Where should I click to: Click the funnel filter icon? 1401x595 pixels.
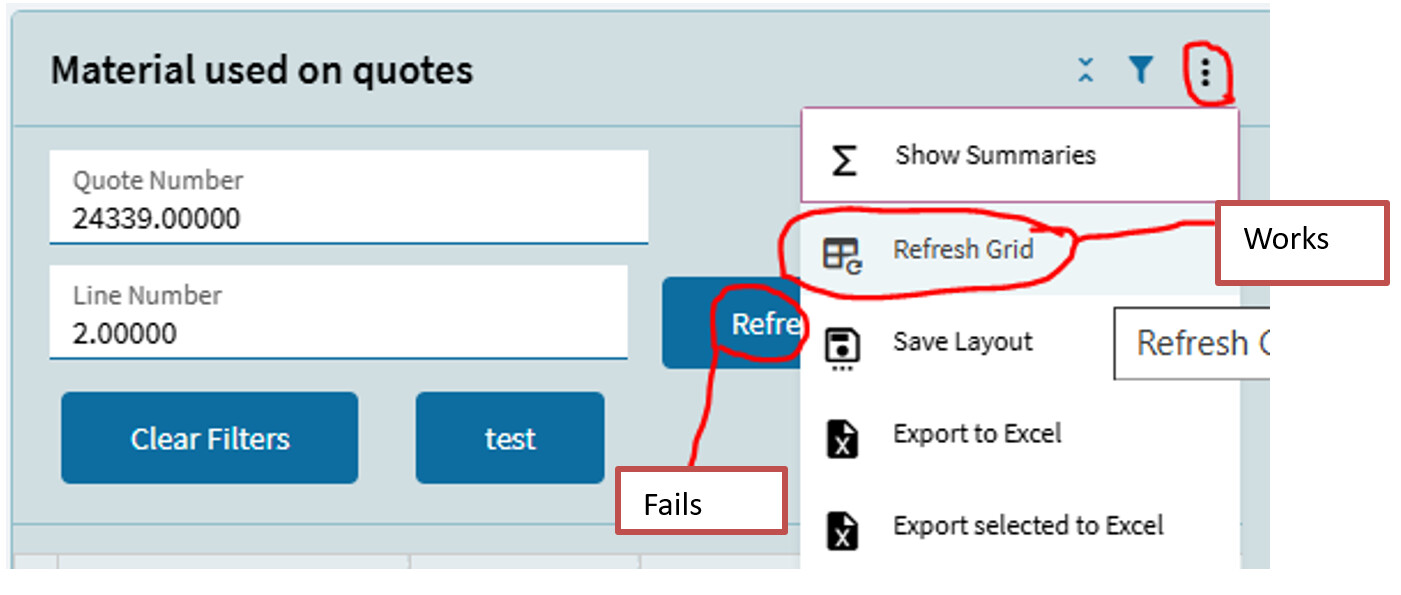coord(1141,70)
